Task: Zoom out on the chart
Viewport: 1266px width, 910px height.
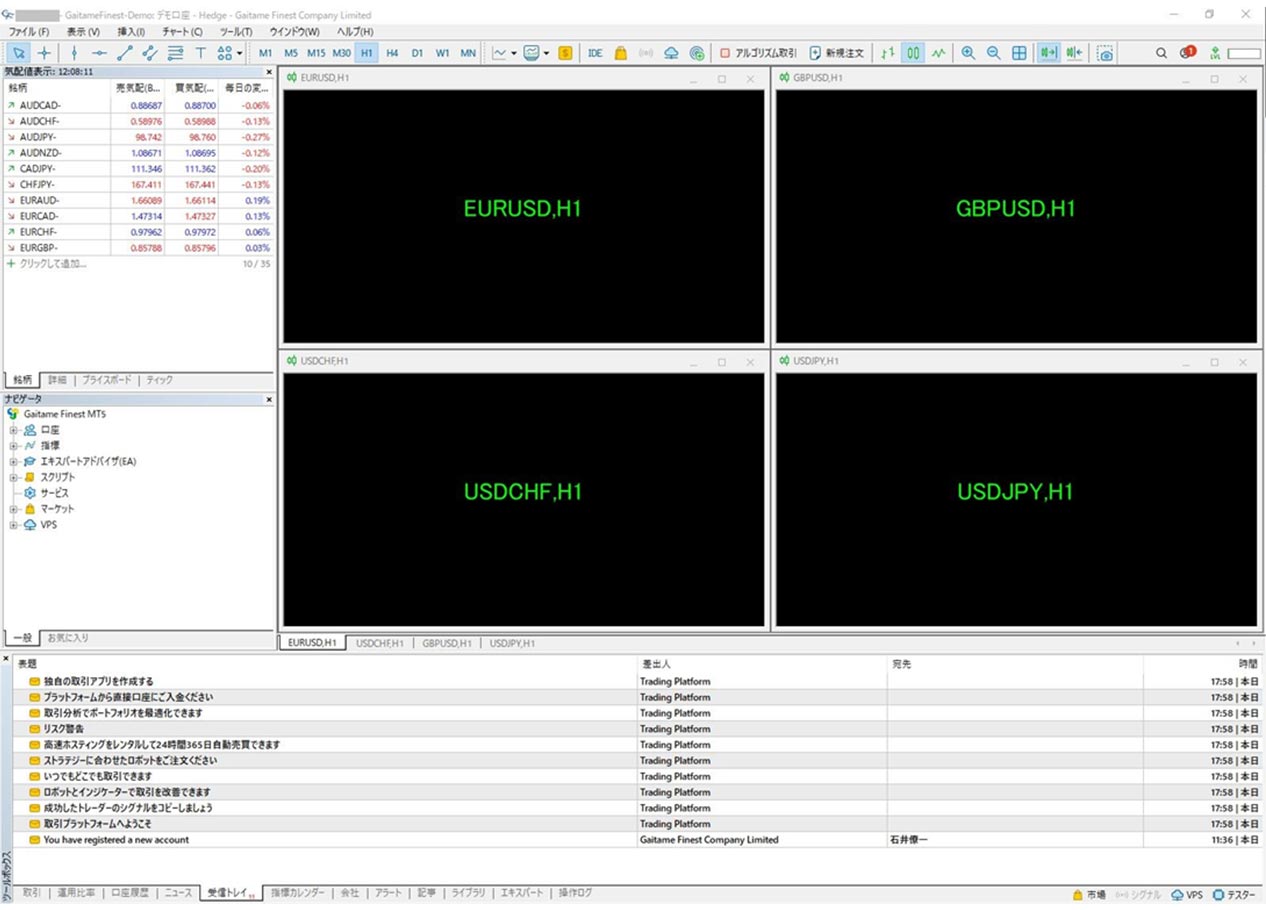Action: [x=993, y=53]
